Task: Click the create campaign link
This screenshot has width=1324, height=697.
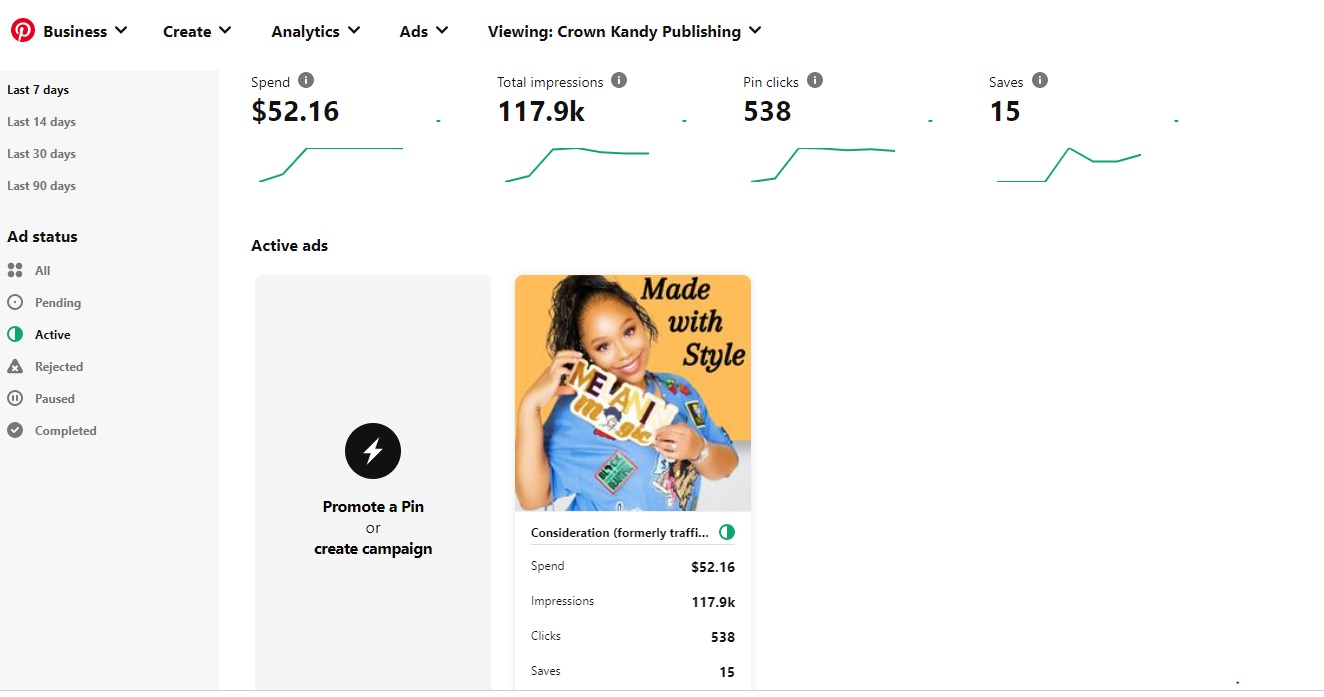Action: tap(373, 549)
